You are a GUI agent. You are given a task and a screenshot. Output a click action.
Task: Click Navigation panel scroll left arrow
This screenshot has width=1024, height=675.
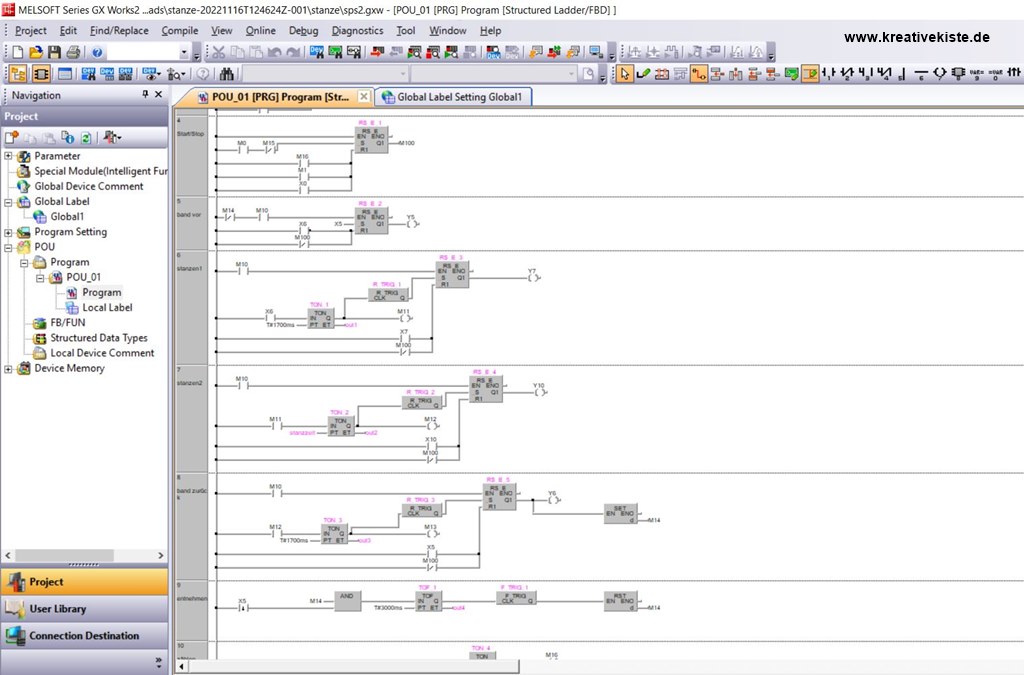[8, 556]
